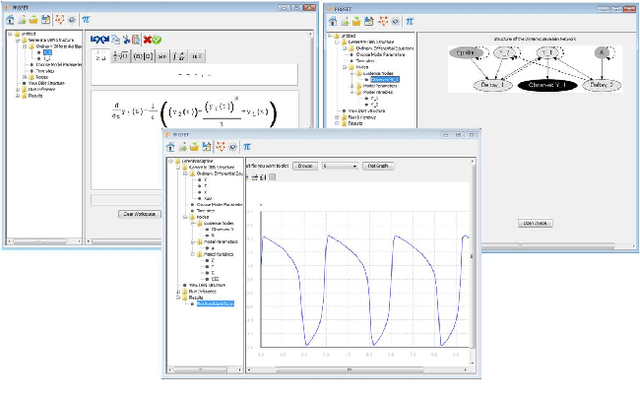Viewport: 640px width, 410px height.
Task: Open the sin trigonometric functions tab
Action: pyautogui.click(x=162, y=56)
